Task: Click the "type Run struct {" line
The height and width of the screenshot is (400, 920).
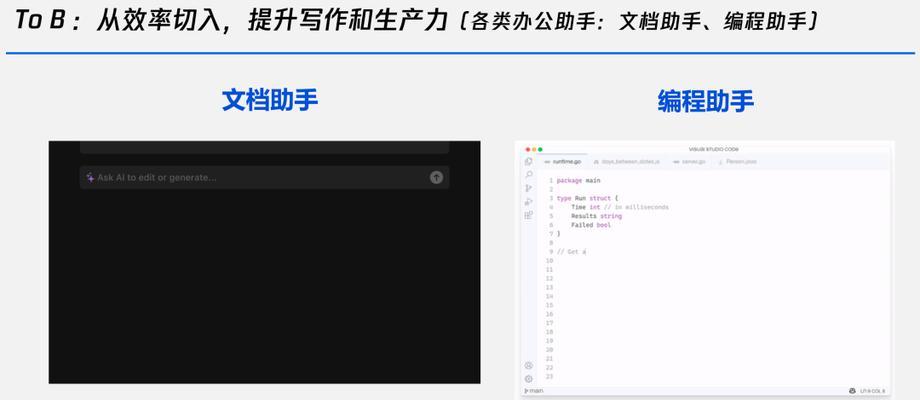Action: pyautogui.click(x=586, y=198)
